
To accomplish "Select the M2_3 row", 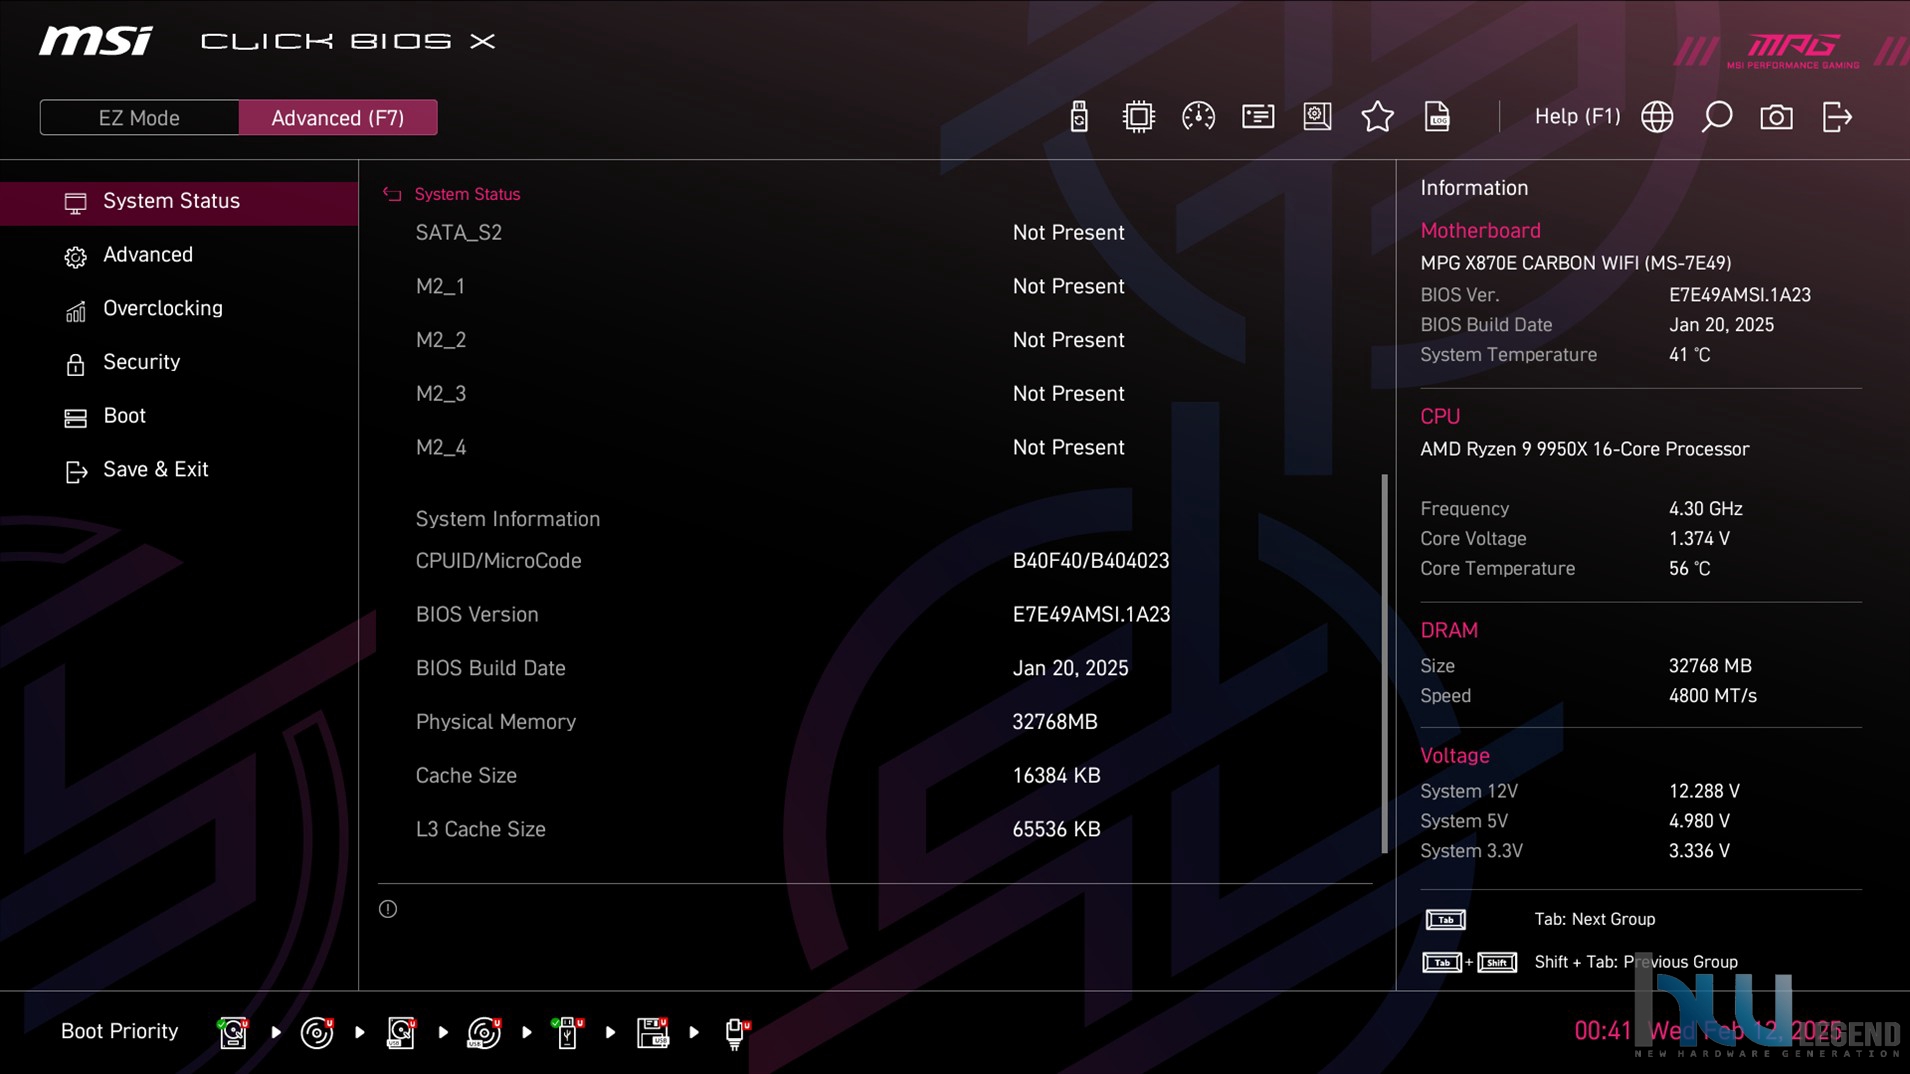I will [875, 394].
